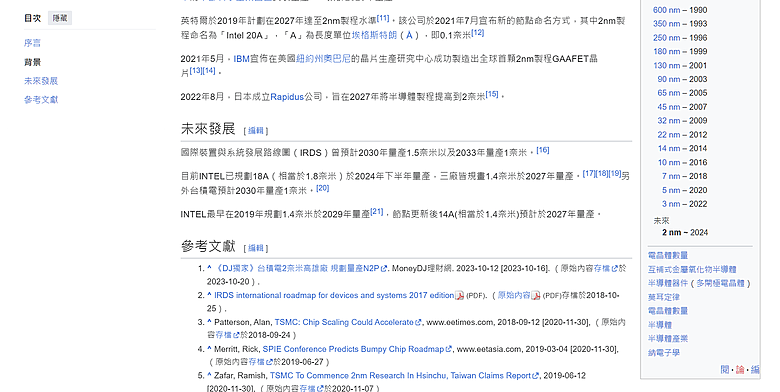Open reference 1 MoneyDJ 台積電2奈米 article
The height and width of the screenshot is (392, 780).
click(x=297, y=268)
